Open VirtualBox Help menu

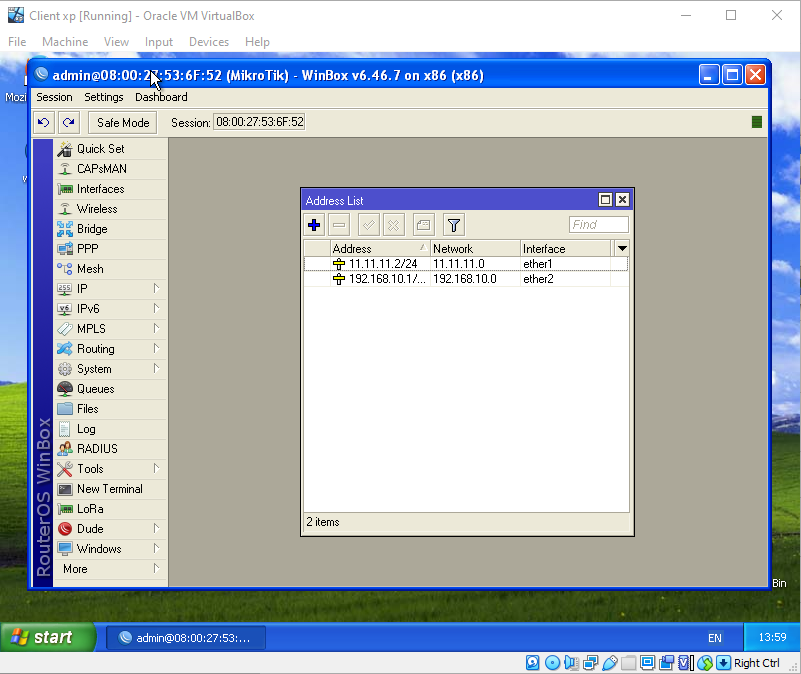257,42
